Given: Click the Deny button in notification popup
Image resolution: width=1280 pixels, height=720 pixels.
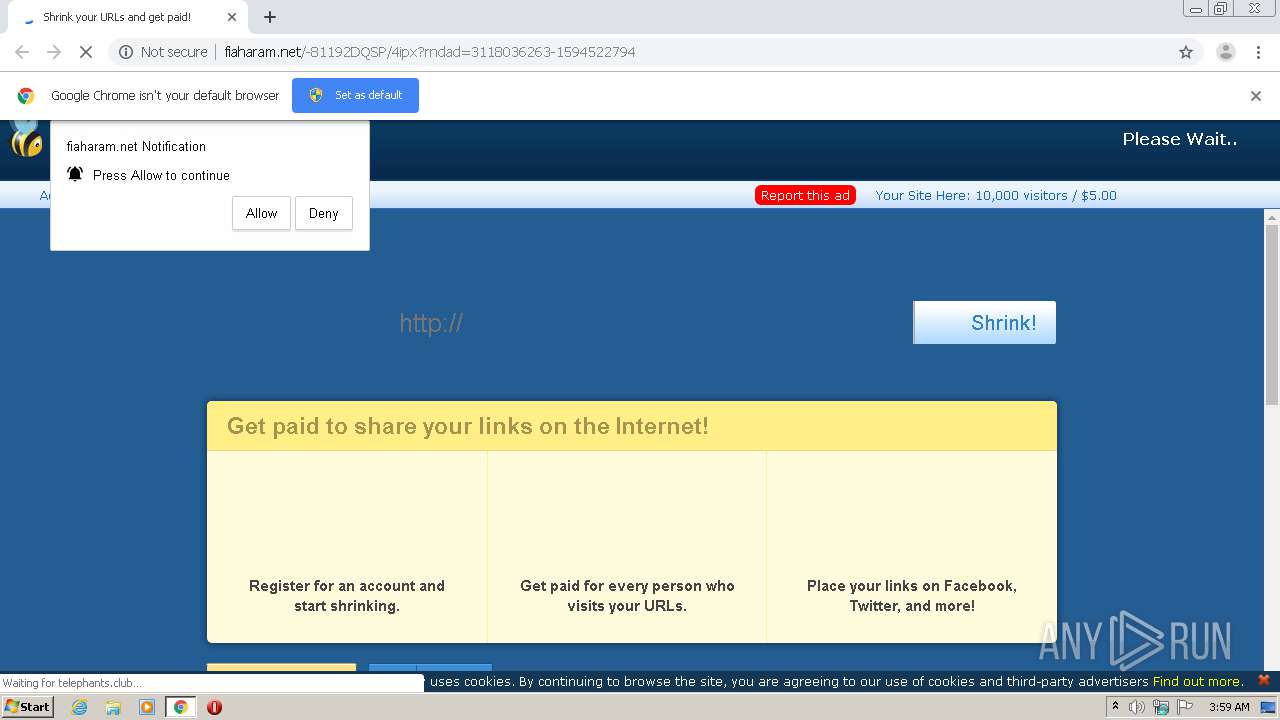Looking at the screenshot, I should pyautogui.click(x=323, y=213).
